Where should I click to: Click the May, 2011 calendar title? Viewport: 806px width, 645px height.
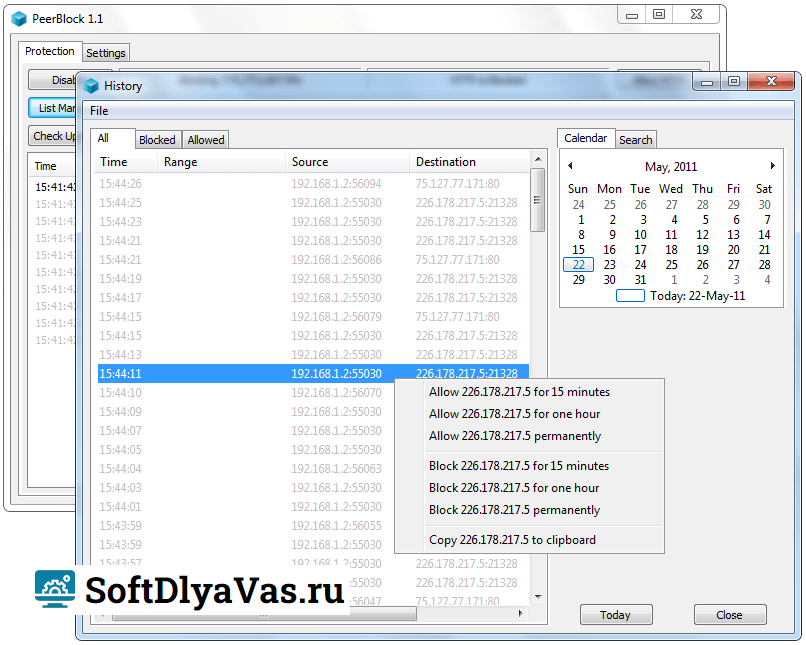pyautogui.click(x=671, y=167)
